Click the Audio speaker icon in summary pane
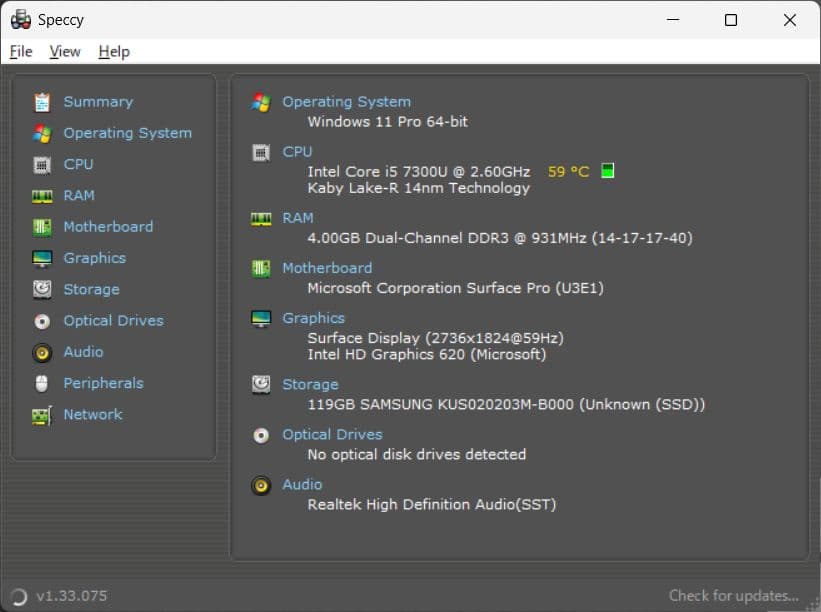This screenshot has width=821, height=612. tap(261, 485)
